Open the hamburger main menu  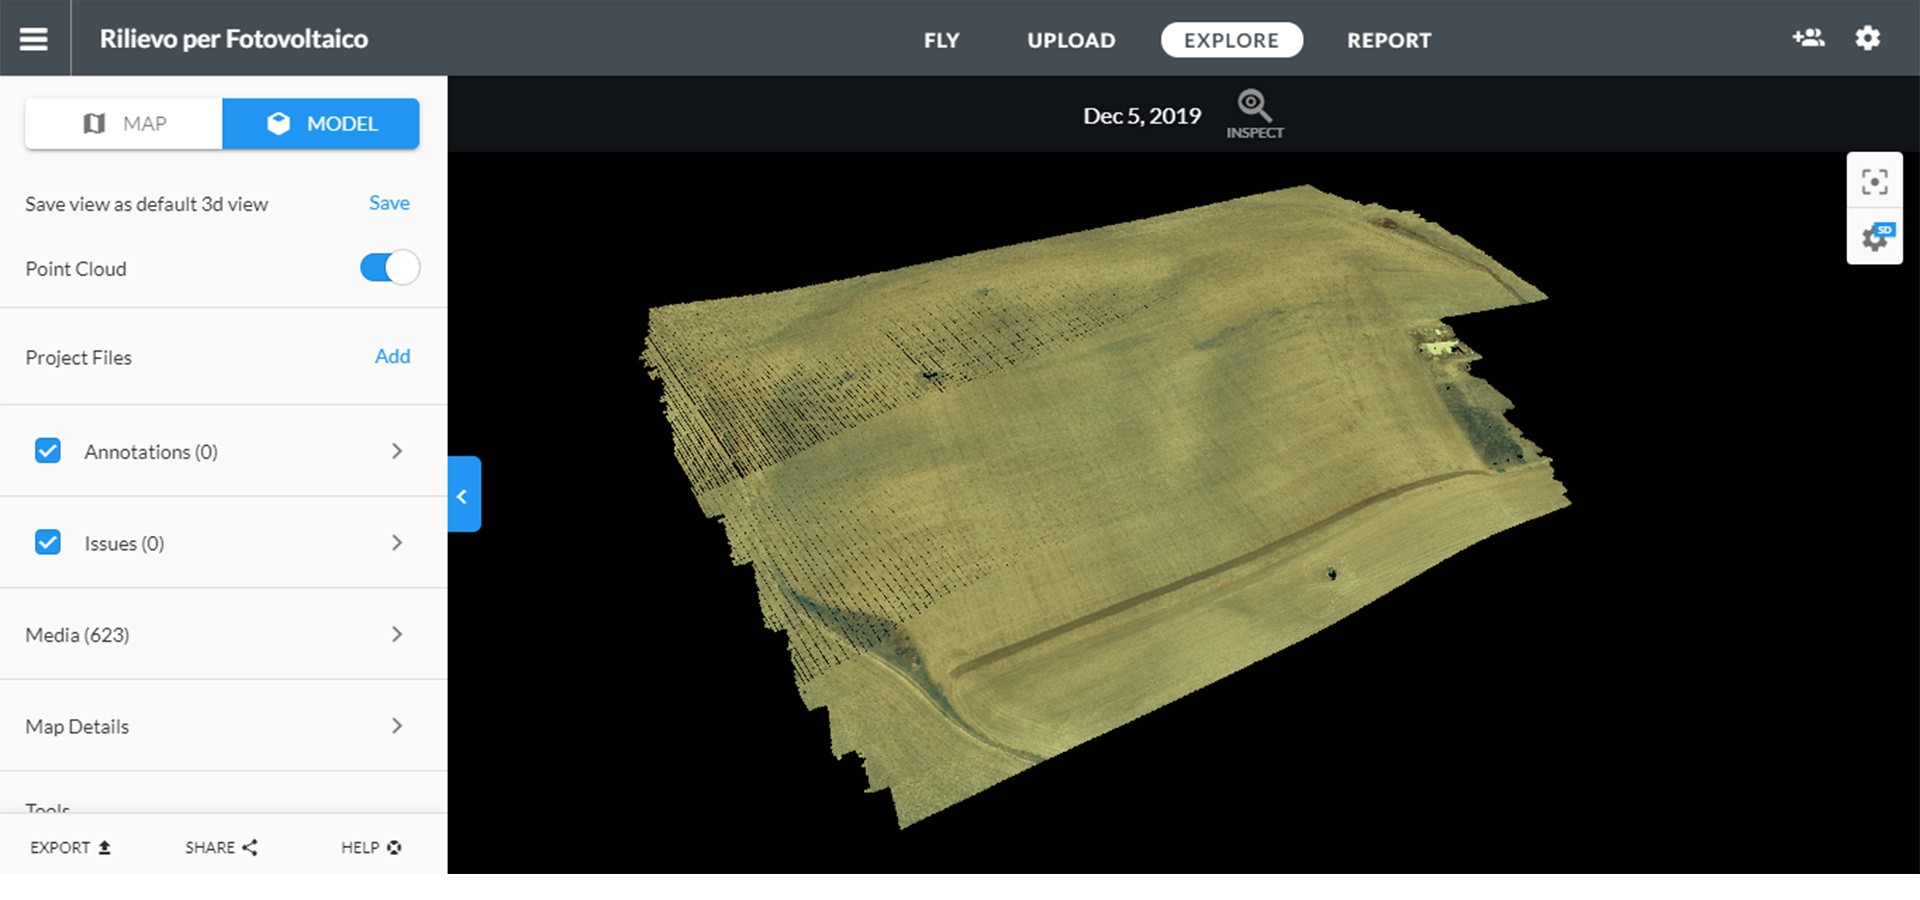tap(34, 38)
